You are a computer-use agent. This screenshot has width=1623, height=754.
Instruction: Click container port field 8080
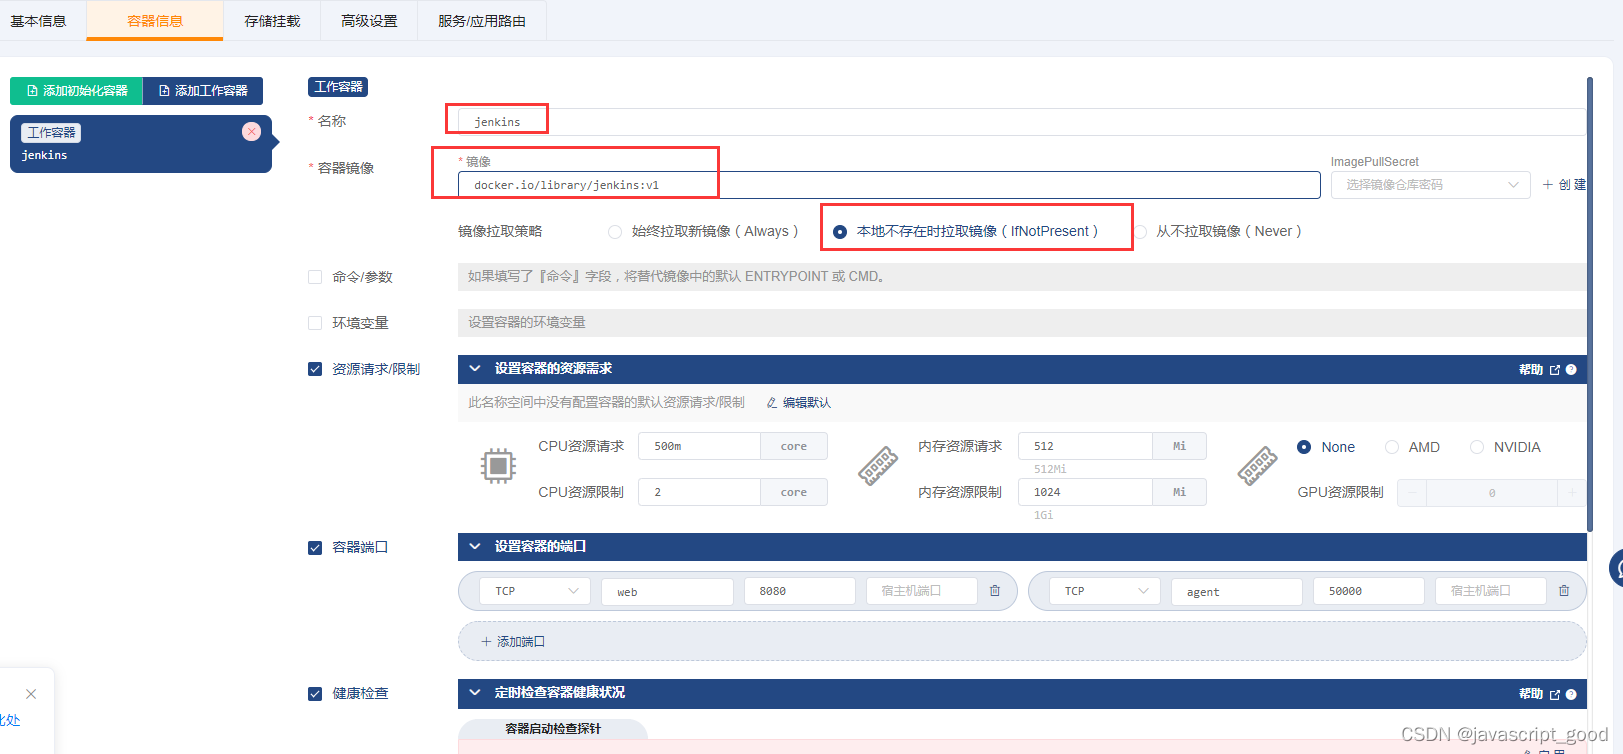[799, 591]
